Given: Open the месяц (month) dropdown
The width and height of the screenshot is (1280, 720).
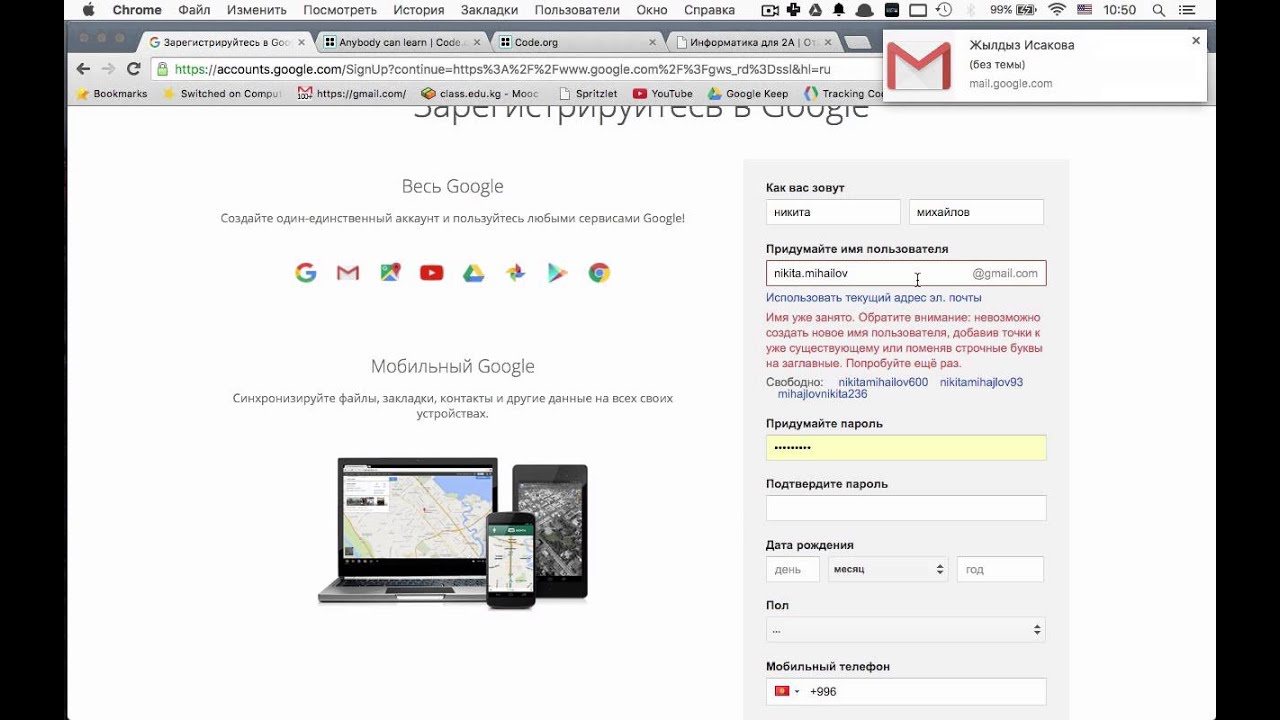Looking at the screenshot, I should coord(888,569).
